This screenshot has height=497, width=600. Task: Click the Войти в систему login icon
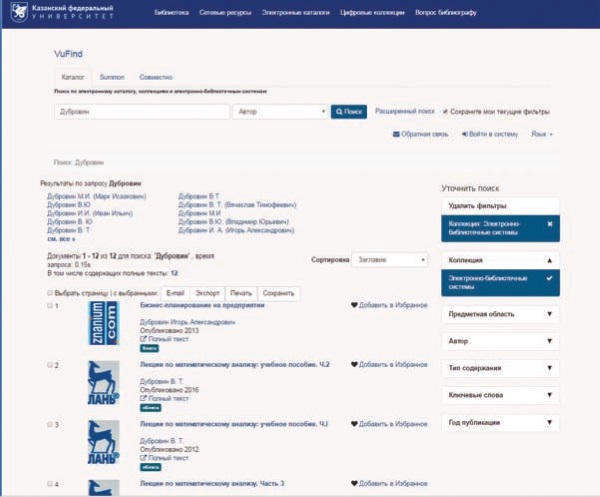click(459, 134)
